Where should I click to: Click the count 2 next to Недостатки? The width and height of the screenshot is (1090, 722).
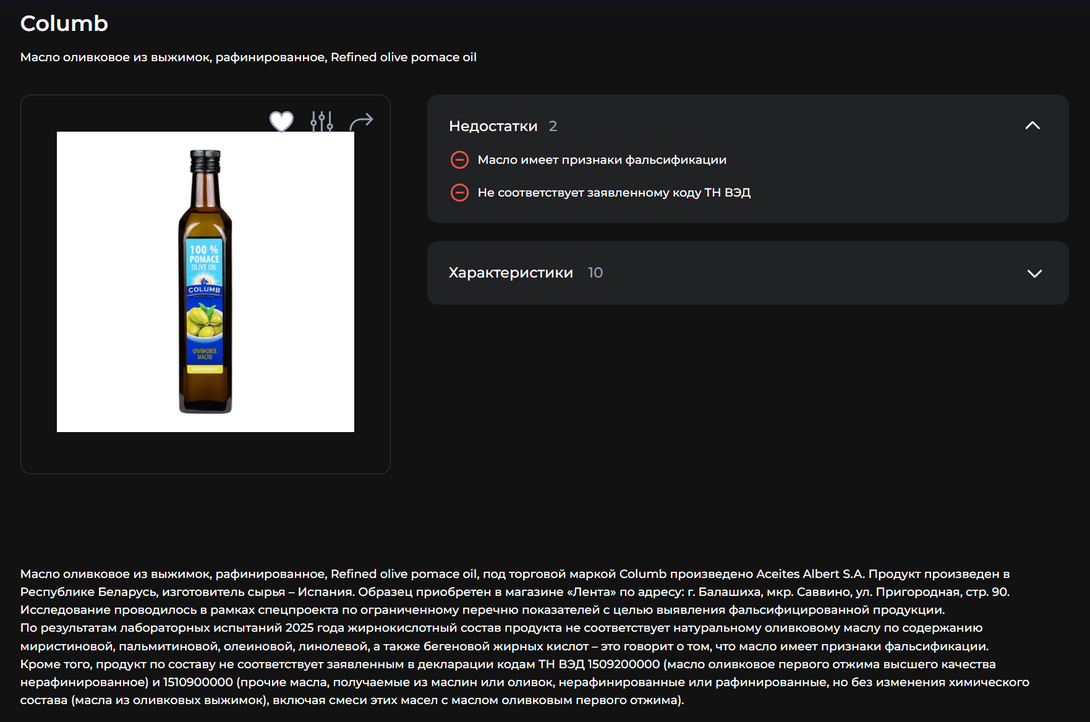coord(553,126)
